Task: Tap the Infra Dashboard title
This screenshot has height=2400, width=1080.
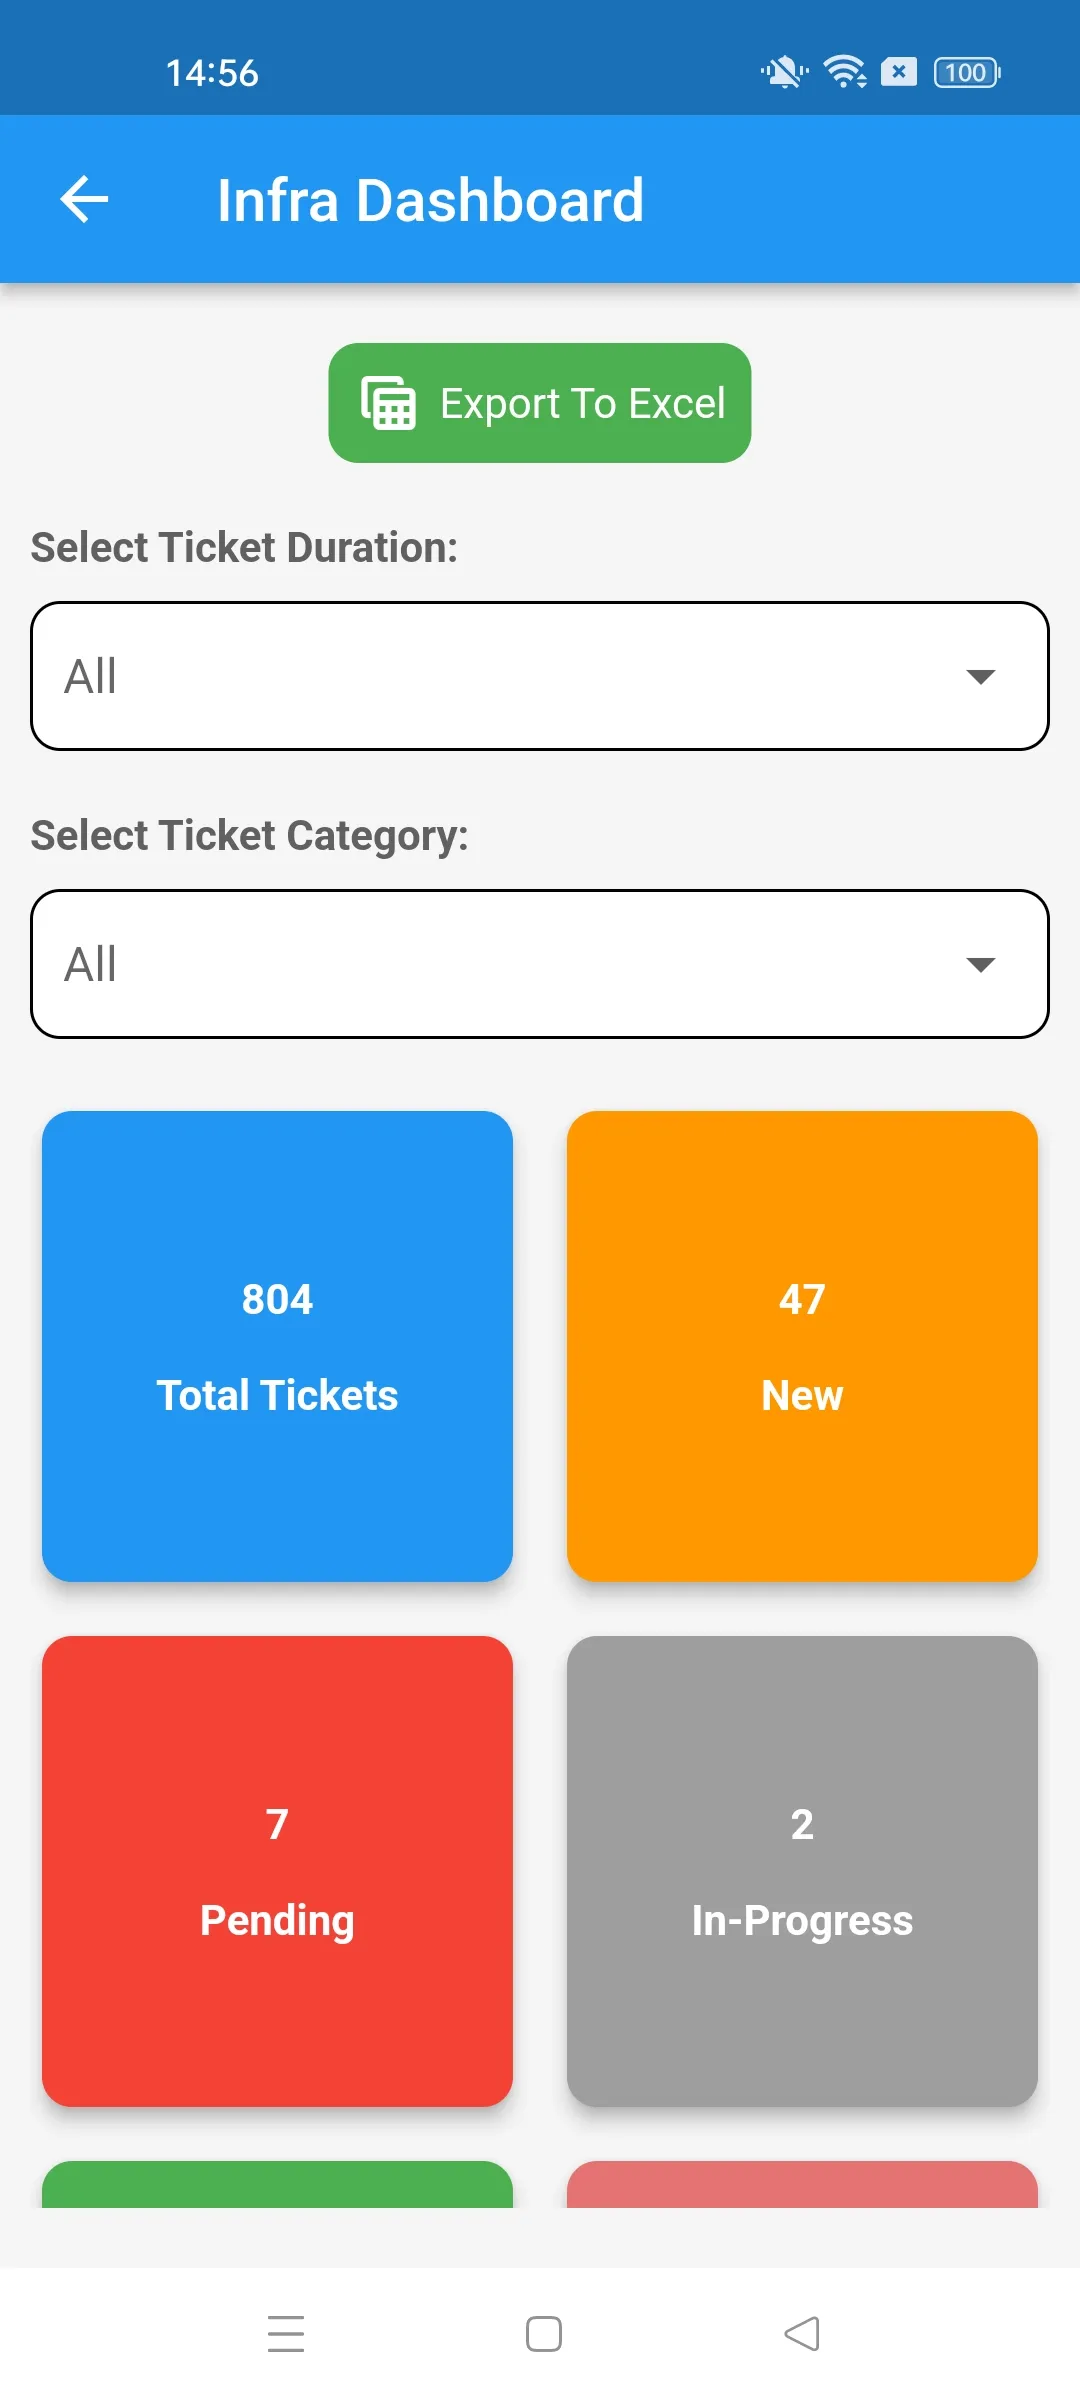Action: 430,200
